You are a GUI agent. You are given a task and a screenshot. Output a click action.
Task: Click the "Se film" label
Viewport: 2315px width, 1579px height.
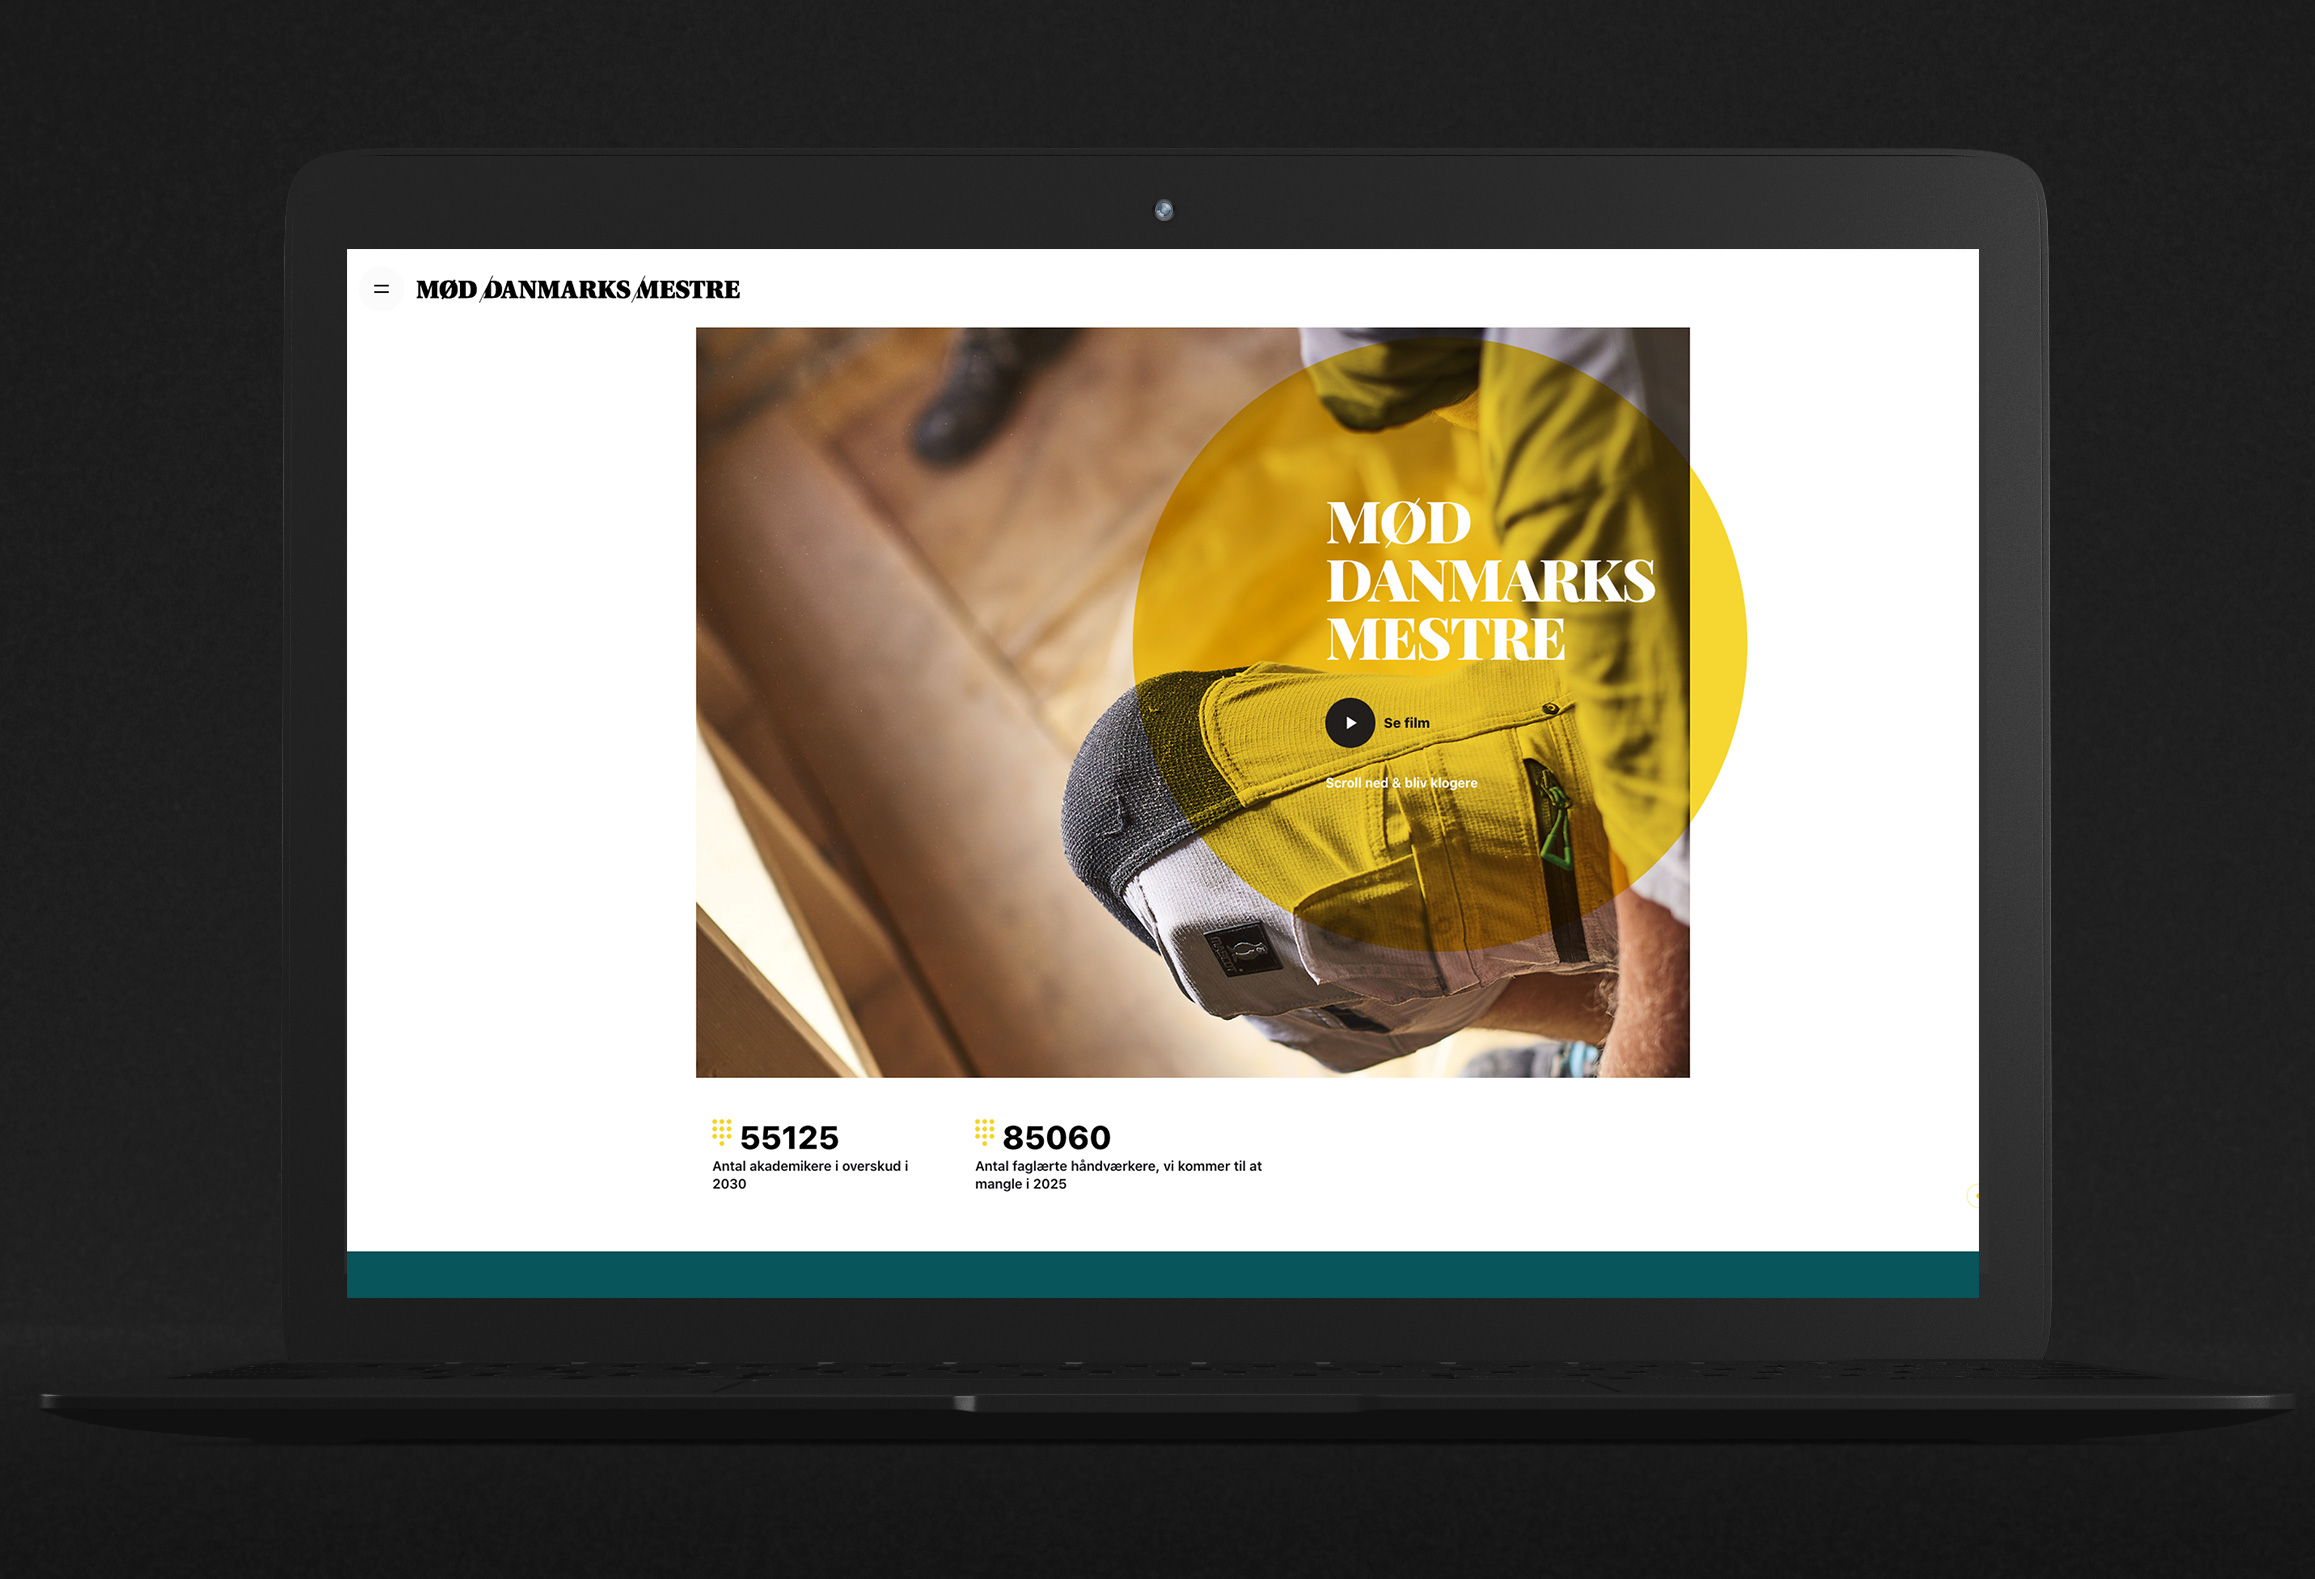coord(1406,723)
